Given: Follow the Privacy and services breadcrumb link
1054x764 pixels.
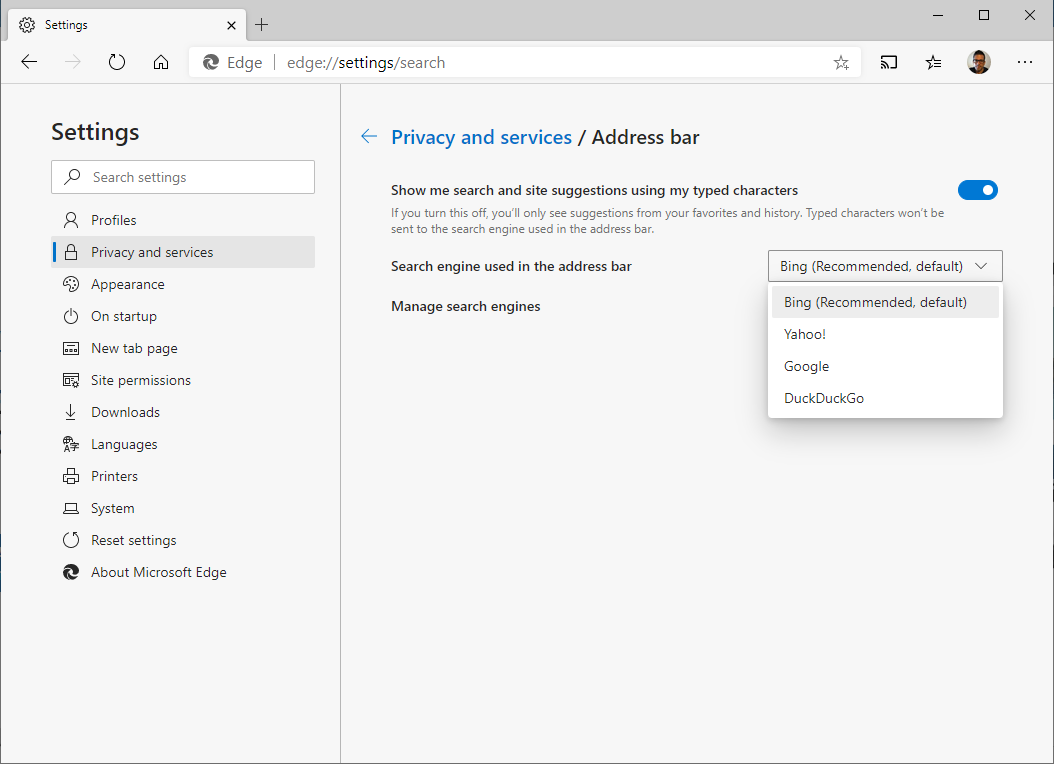Looking at the screenshot, I should click(481, 137).
